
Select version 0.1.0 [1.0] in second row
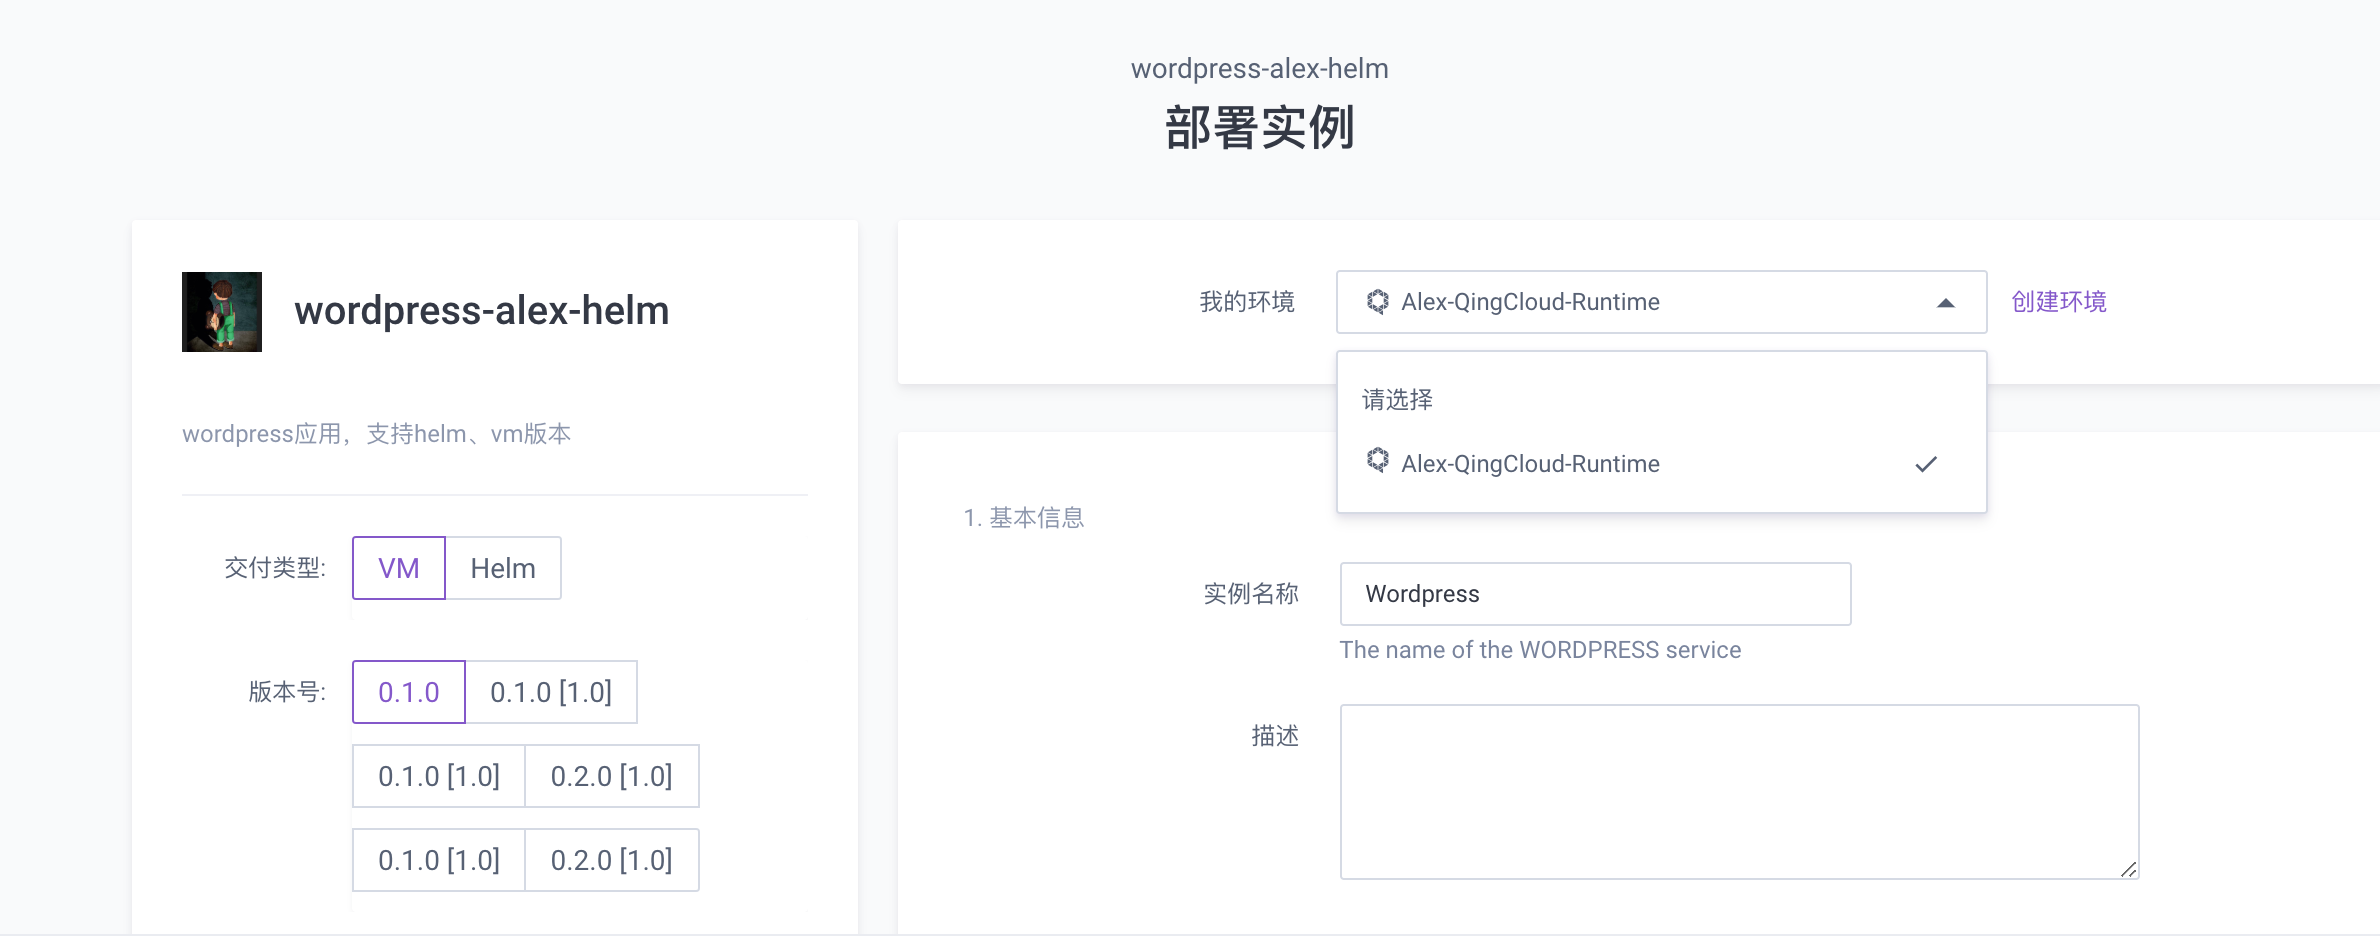(x=439, y=776)
